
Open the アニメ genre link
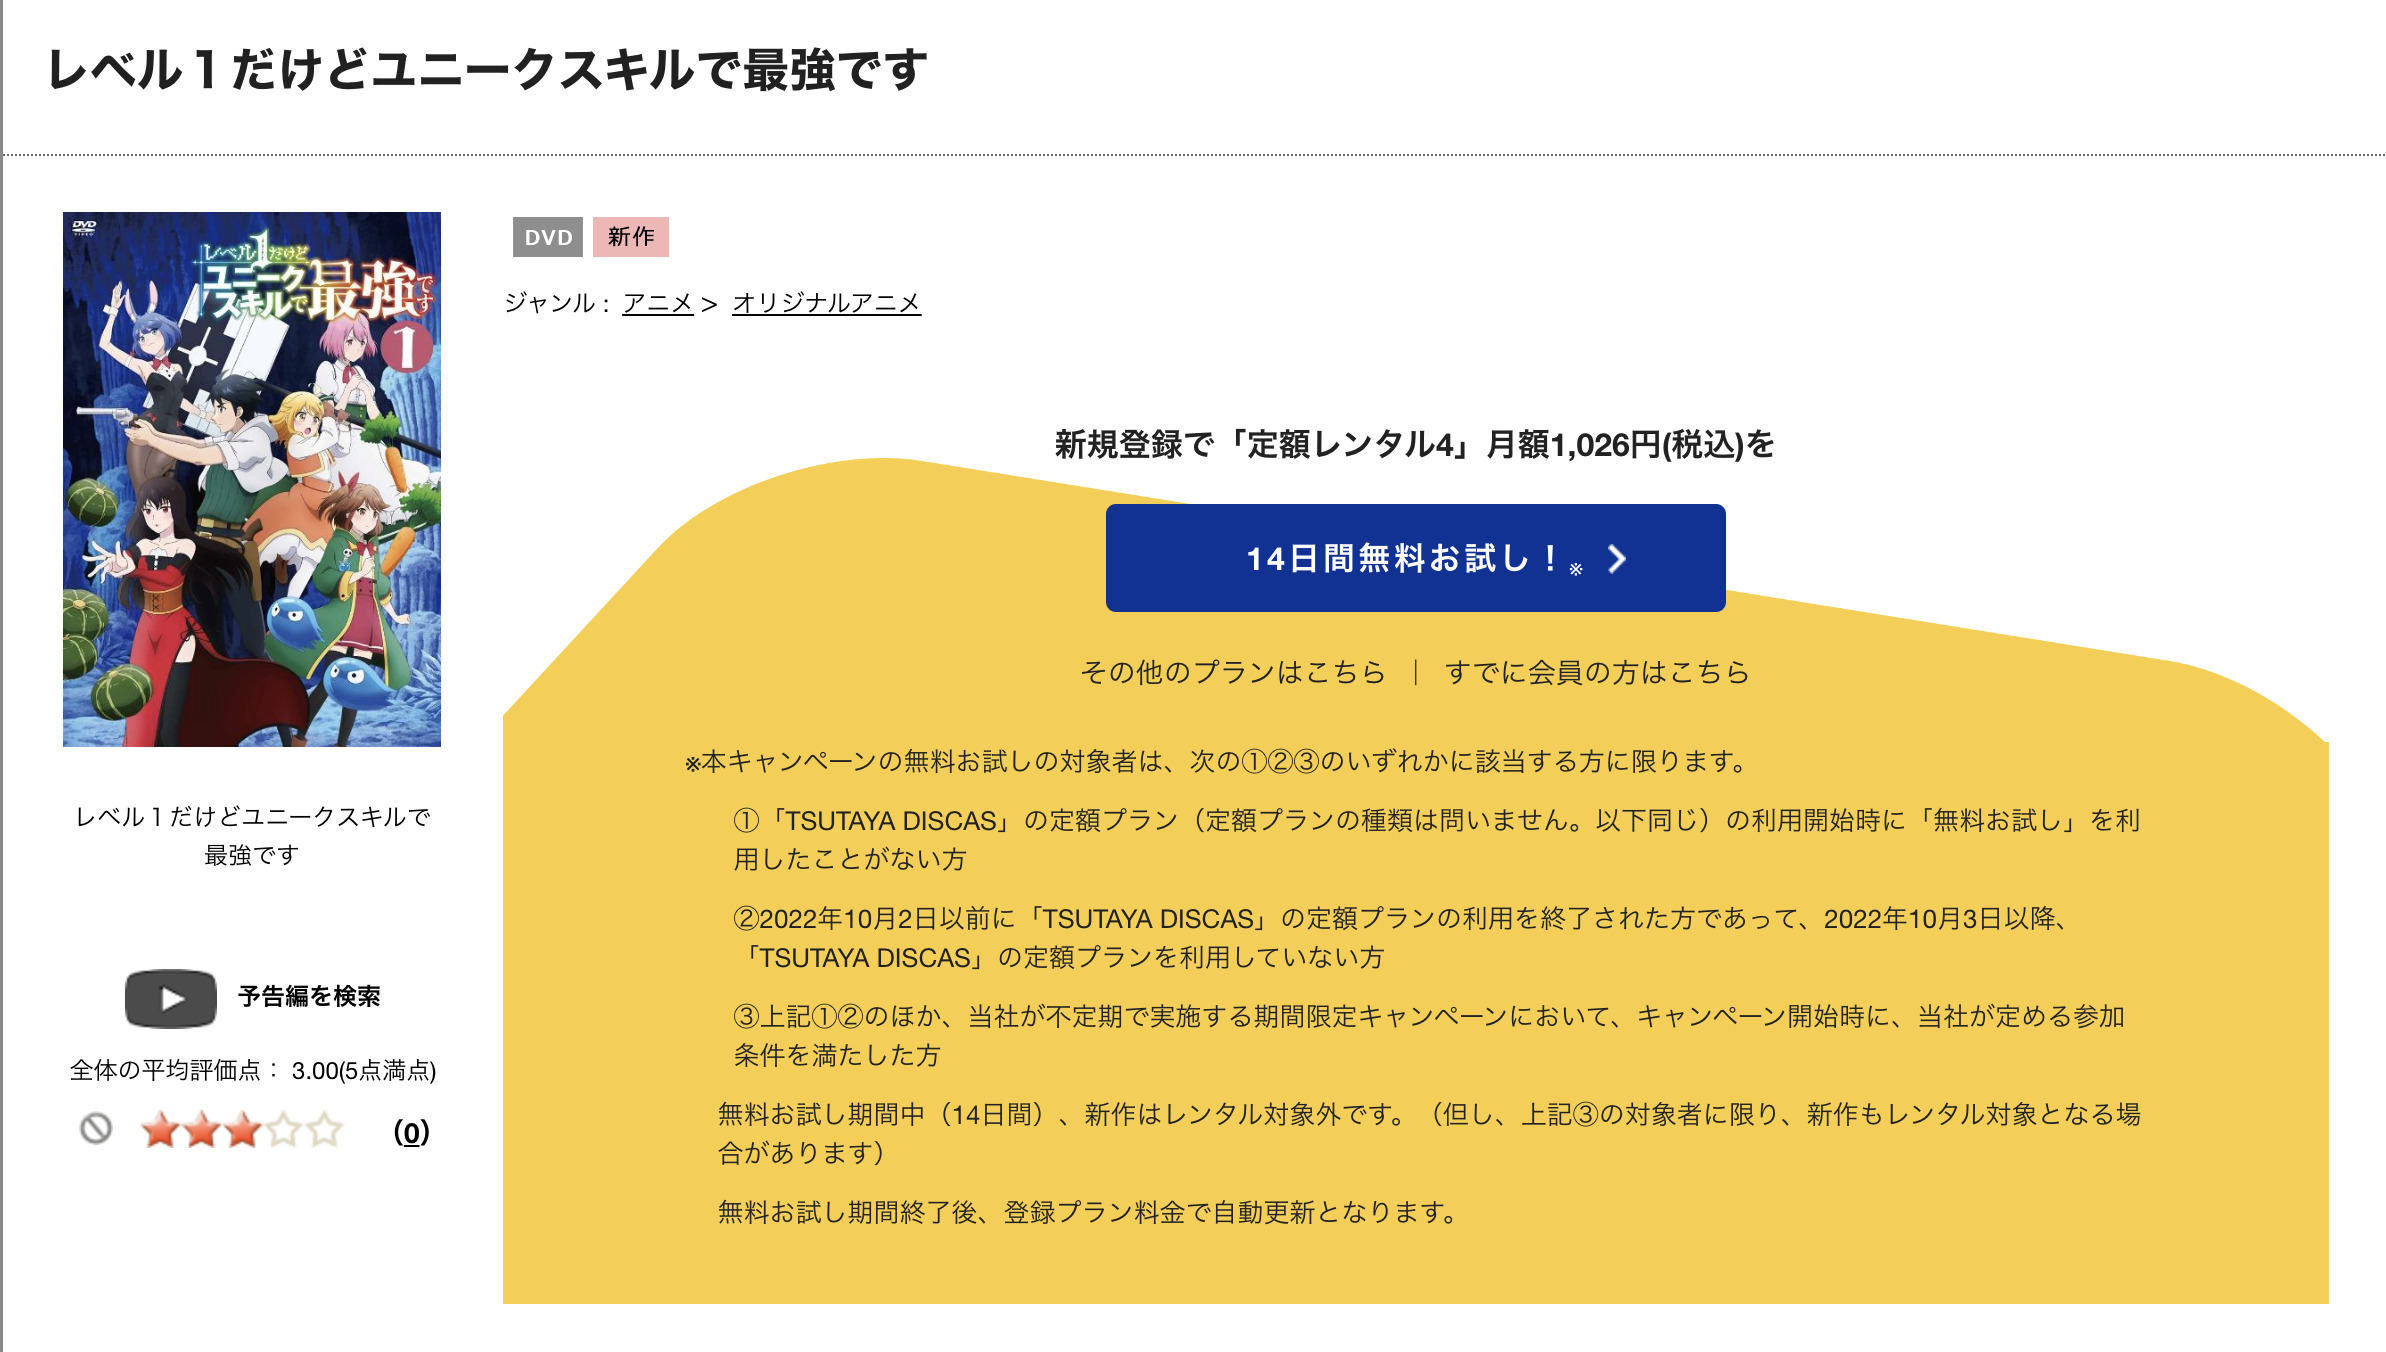pyautogui.click(x=659, y=305)
